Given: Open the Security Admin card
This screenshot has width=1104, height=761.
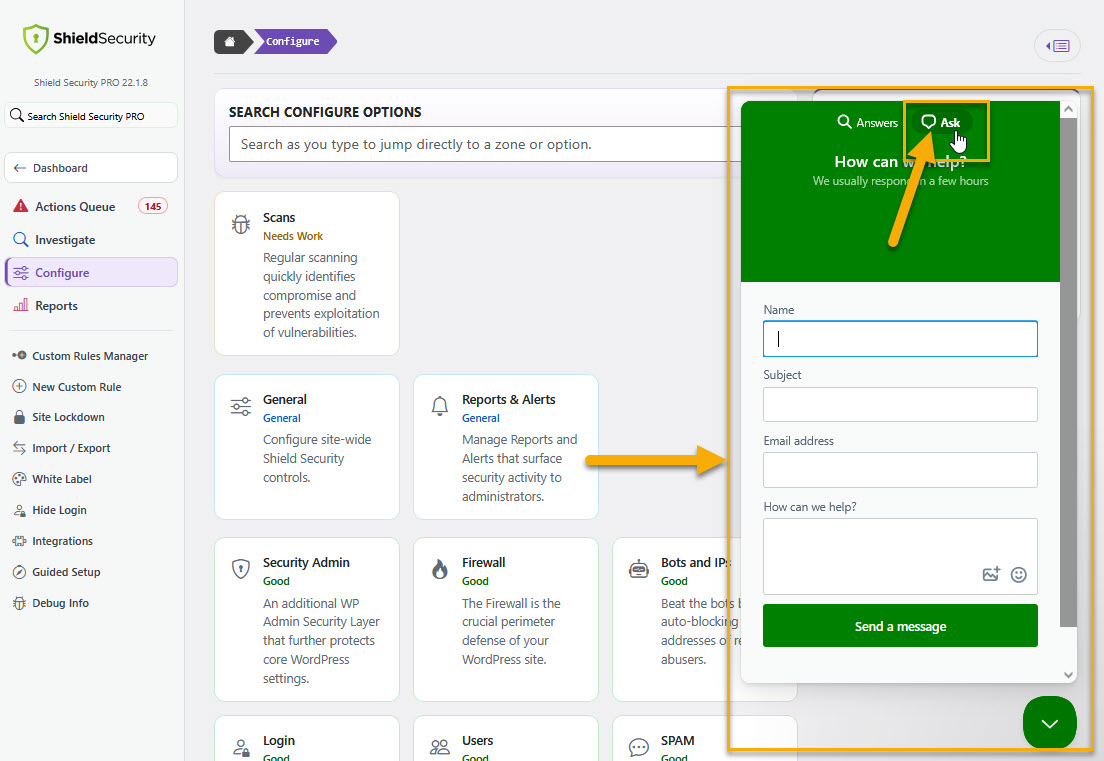Looking at the screenshot, I should [x=307, y=620].
